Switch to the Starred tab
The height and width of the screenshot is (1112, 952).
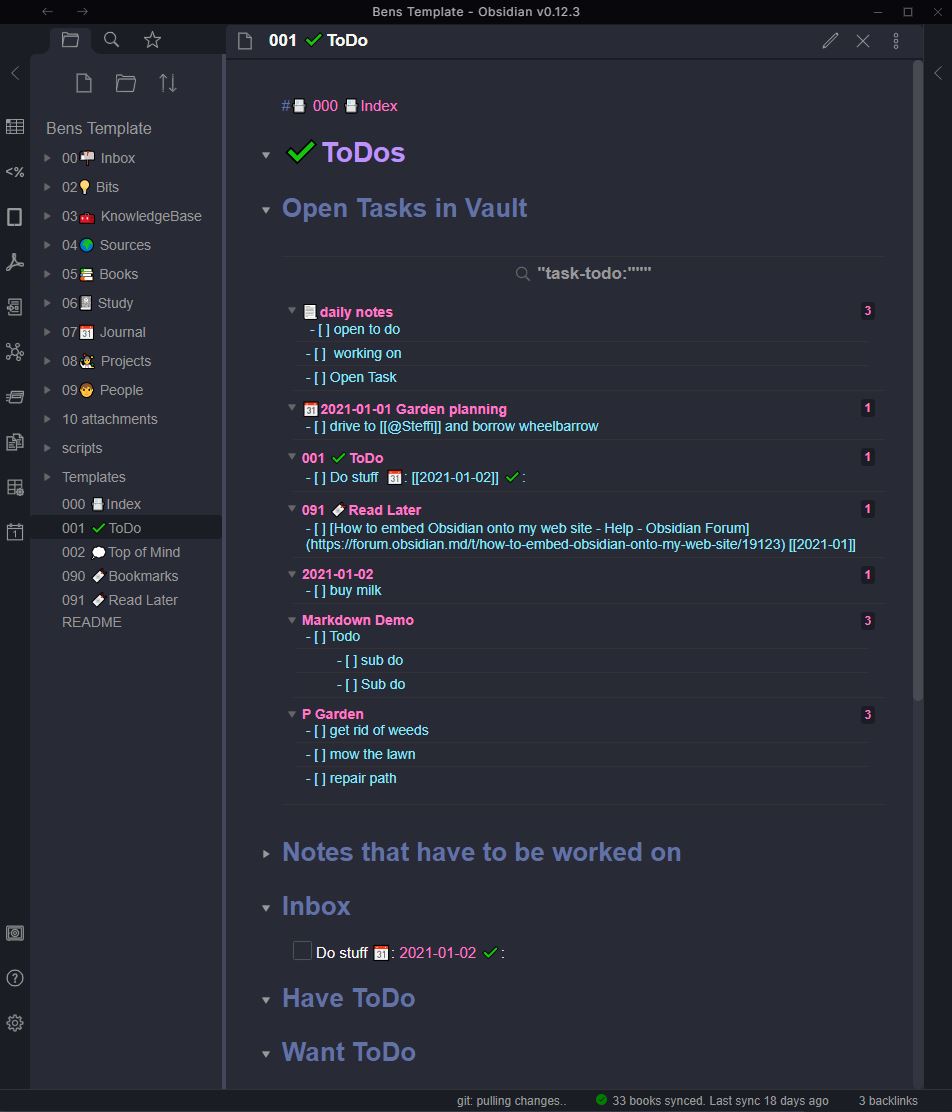point(152,40)
